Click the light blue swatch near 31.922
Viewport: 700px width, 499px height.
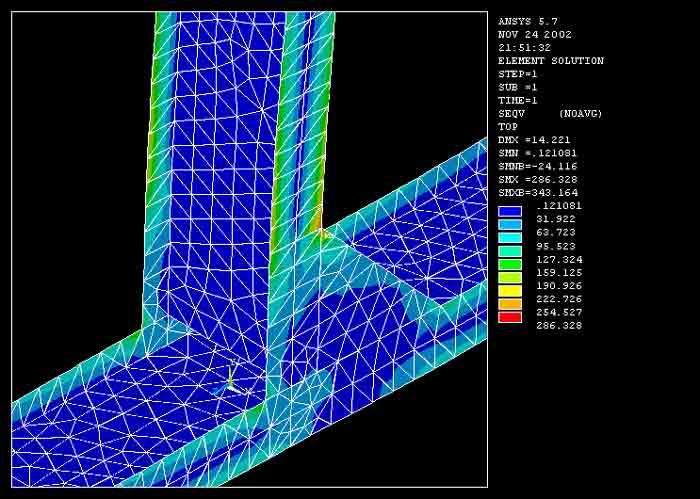[x=510, y=225]
